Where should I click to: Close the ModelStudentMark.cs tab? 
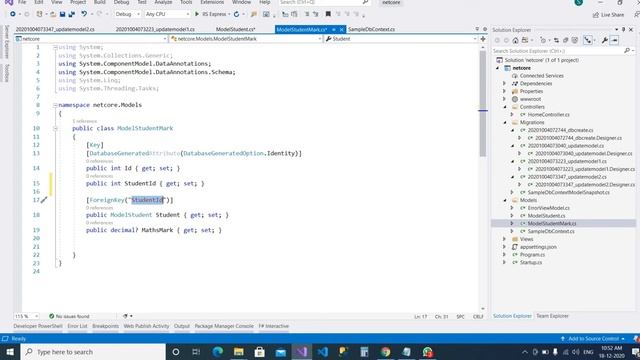pyautogui.click(x=342, y=29)
